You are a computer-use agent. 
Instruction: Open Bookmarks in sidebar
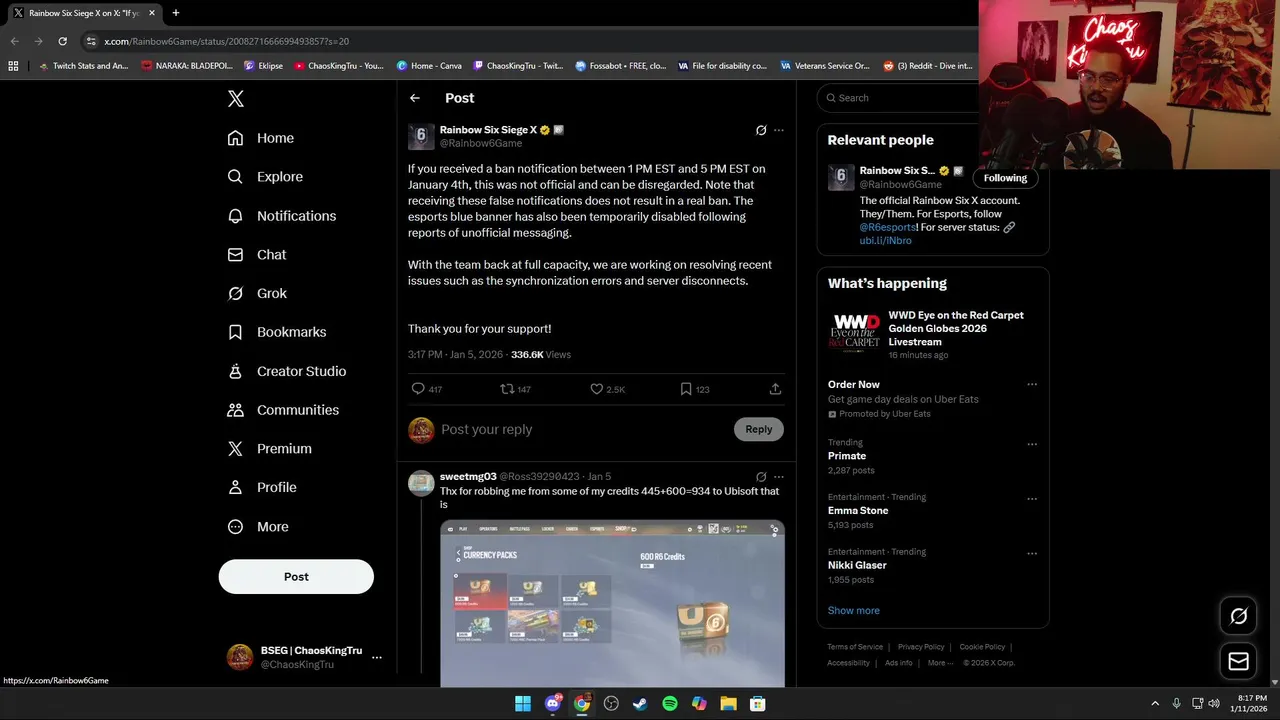click(277, 332)
